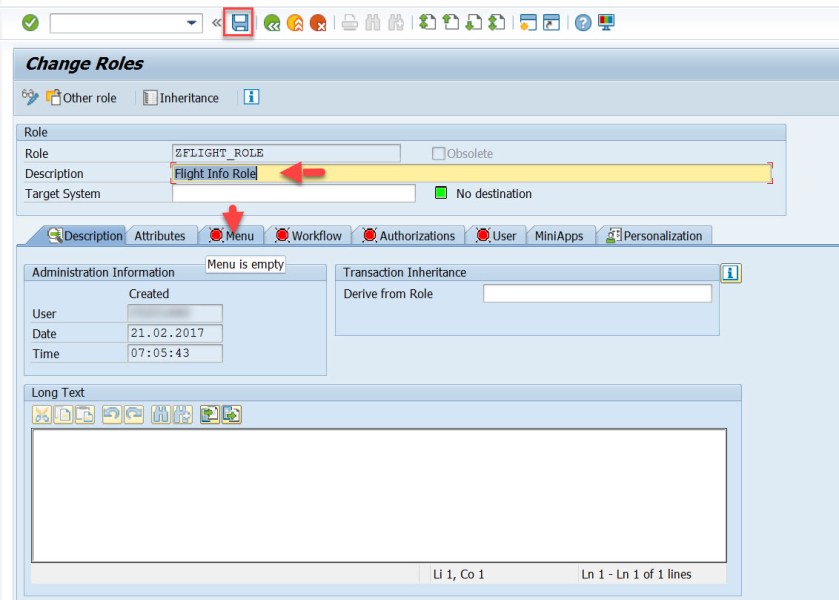Viewport: 839px width, 600px height.
Task: Switch to the Personalization tab
Action: pyautogui.click(x=654, y=236)
